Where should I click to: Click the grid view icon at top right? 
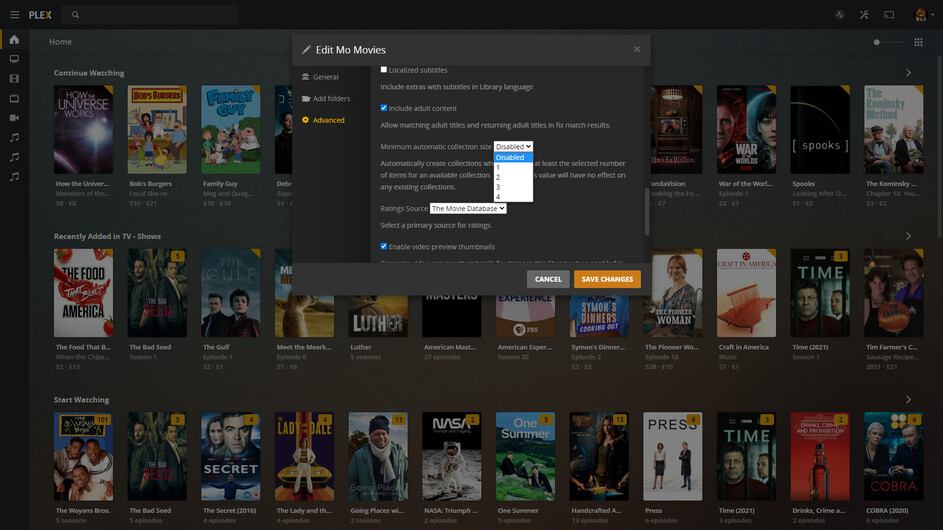tap(918, 42)
